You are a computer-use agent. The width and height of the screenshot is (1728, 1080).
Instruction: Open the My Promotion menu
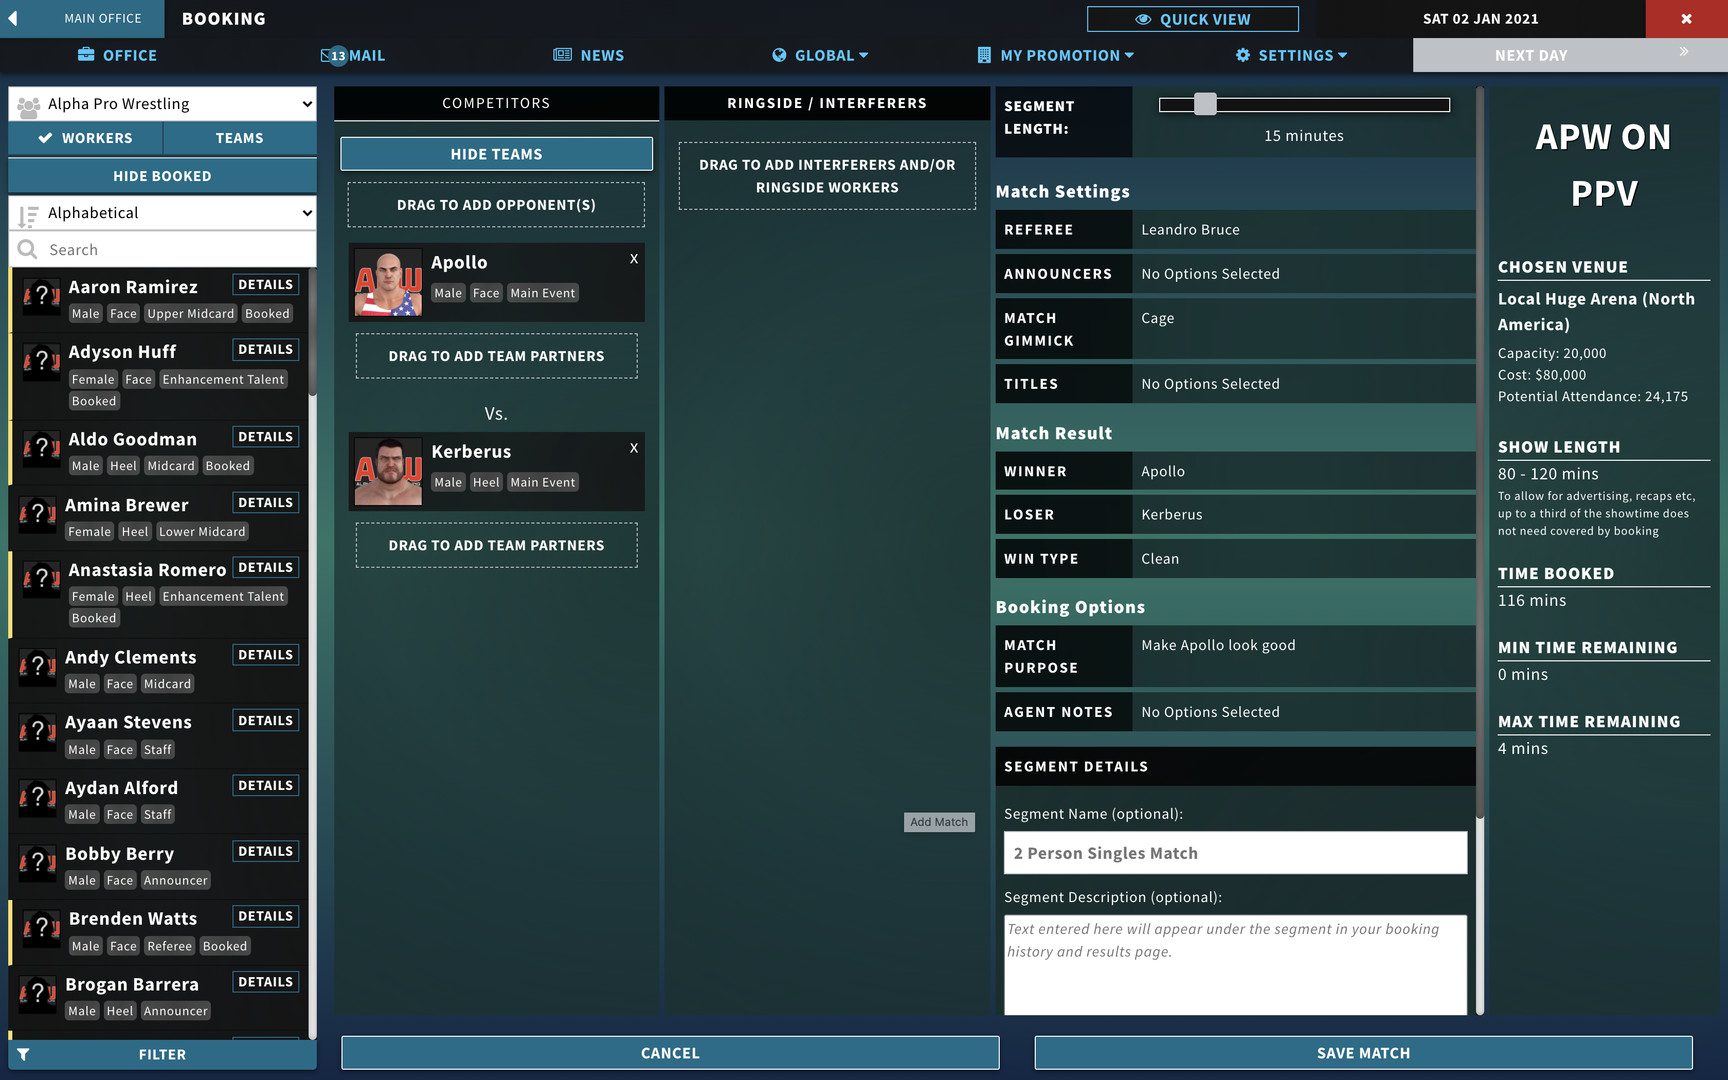[x=1055, y=55]
